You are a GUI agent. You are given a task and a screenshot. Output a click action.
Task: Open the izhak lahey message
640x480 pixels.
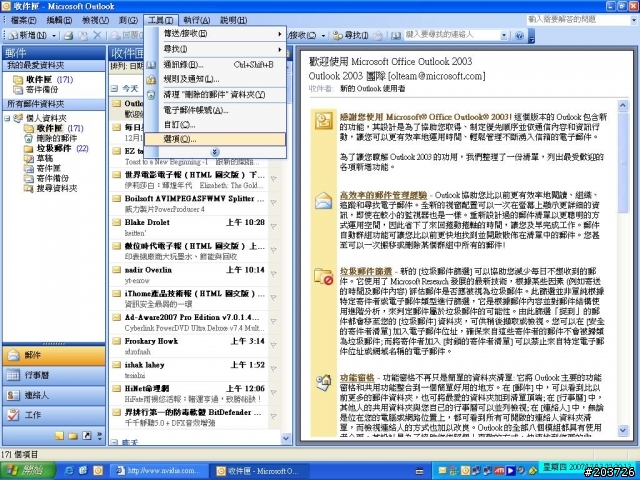189,370
